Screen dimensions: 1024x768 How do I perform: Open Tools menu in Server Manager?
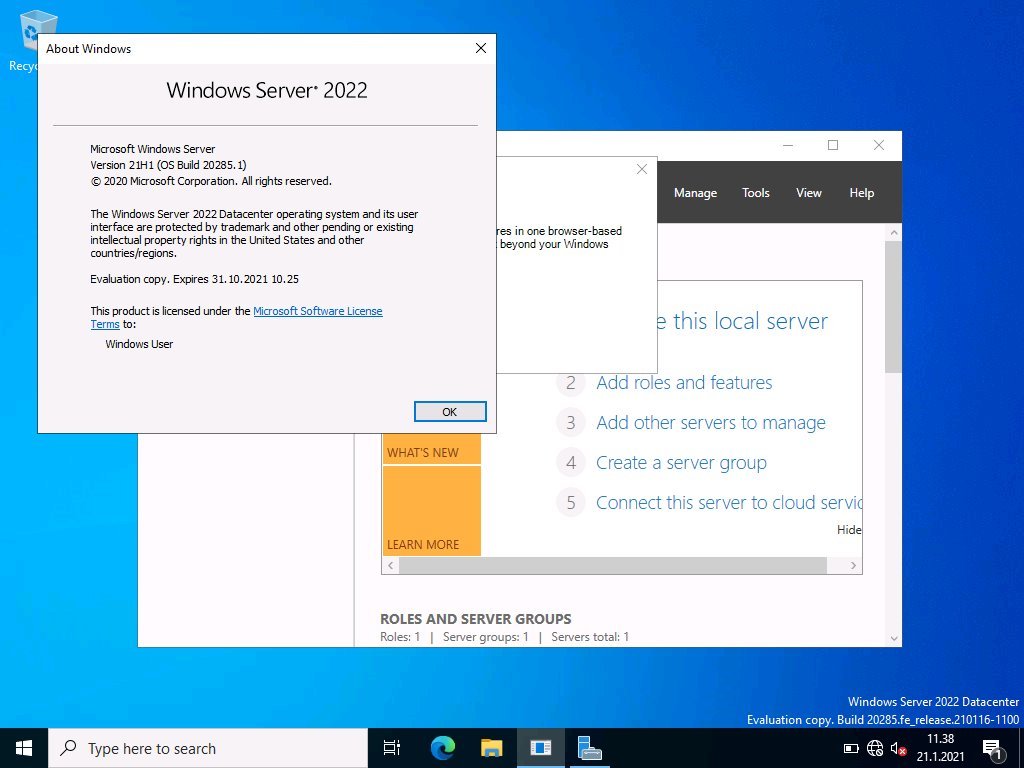tap(756, 193)
